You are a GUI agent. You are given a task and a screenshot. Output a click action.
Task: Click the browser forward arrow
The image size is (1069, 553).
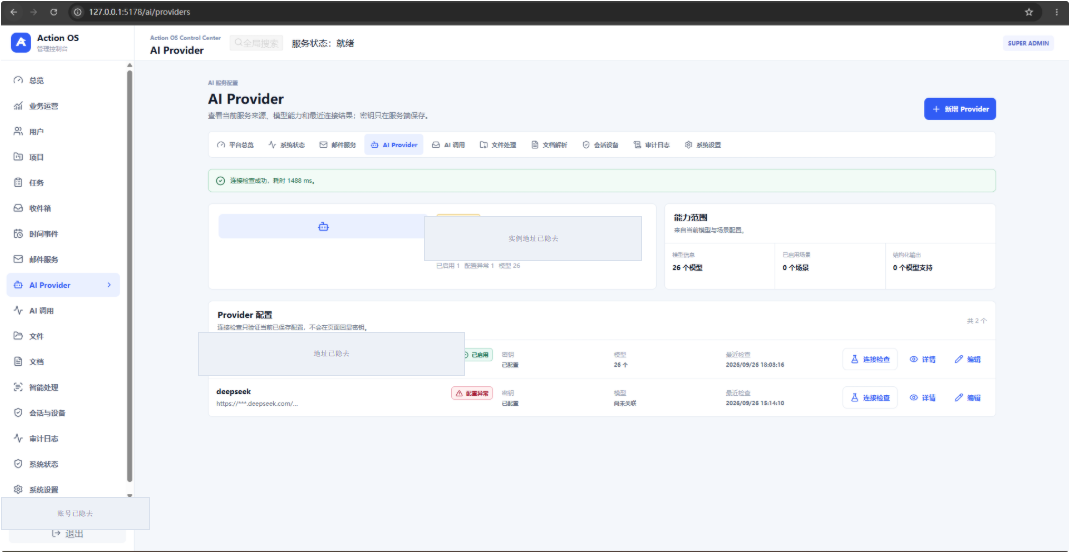coord(33,12)
